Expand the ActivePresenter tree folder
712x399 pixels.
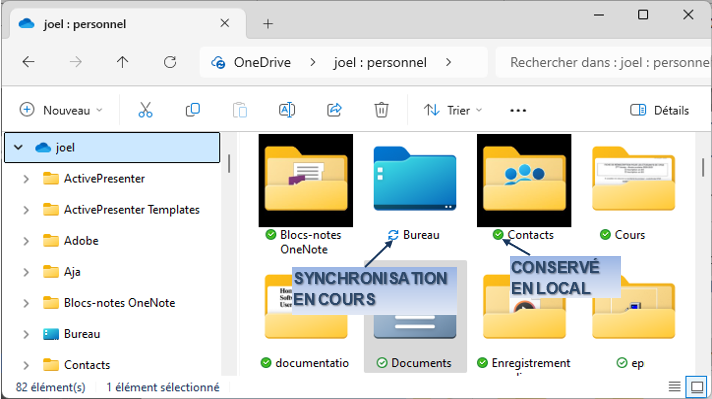click(26, 179)
